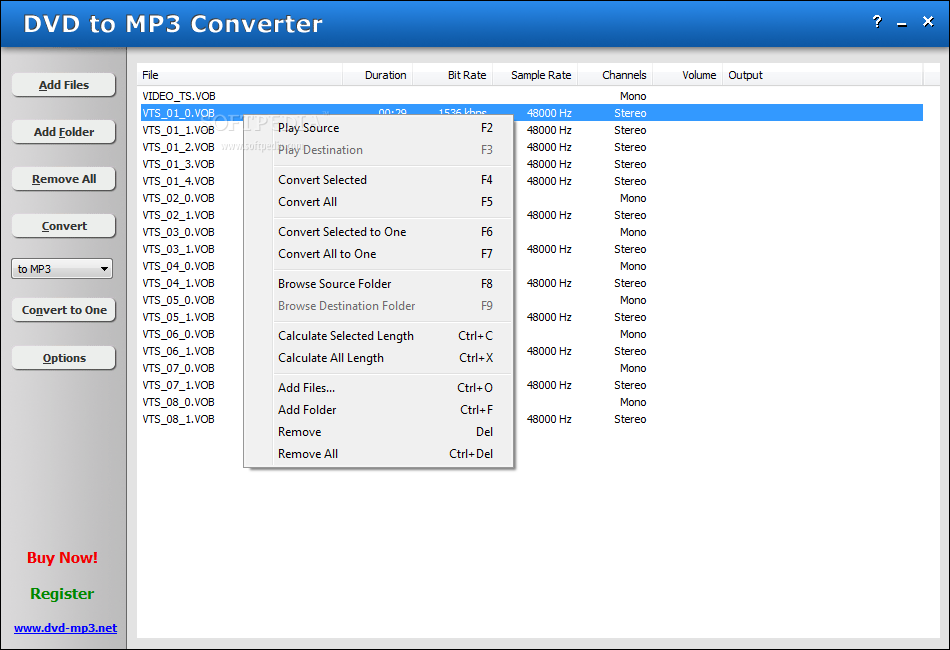Select the VTS_01_2.VOB file row
950x650 pixels.
[x=178, y=147]
